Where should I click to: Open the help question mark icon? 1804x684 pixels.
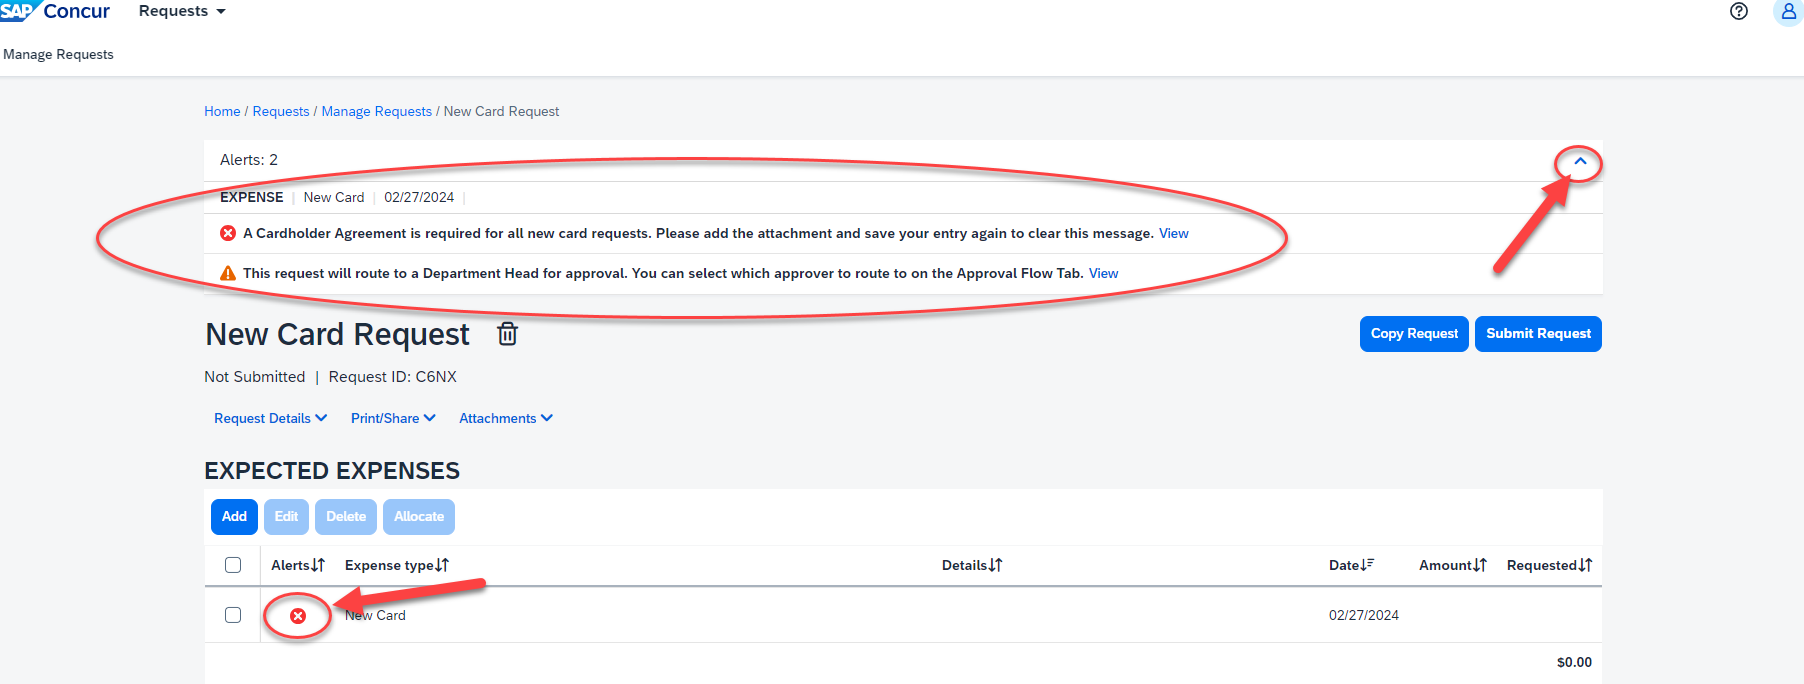[1739, 11]
